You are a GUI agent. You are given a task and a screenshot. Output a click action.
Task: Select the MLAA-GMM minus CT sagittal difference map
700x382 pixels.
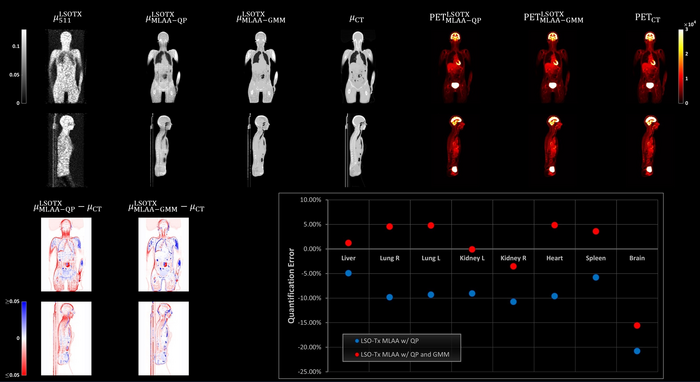163,338
